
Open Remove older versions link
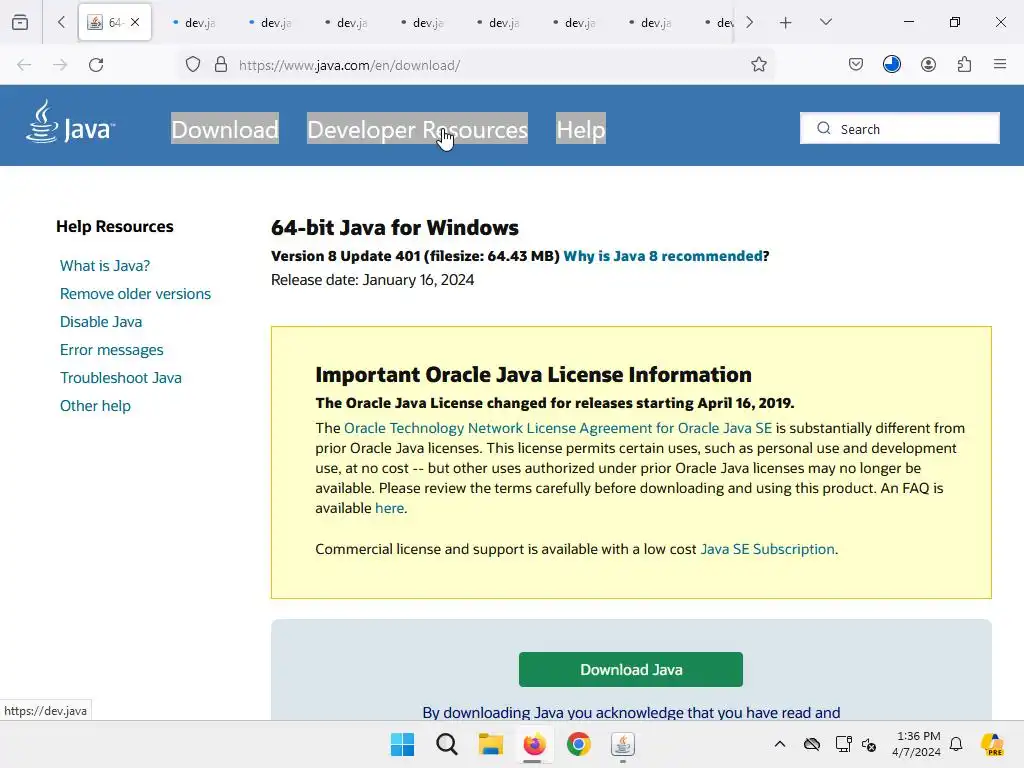click(x=135, y=294)
